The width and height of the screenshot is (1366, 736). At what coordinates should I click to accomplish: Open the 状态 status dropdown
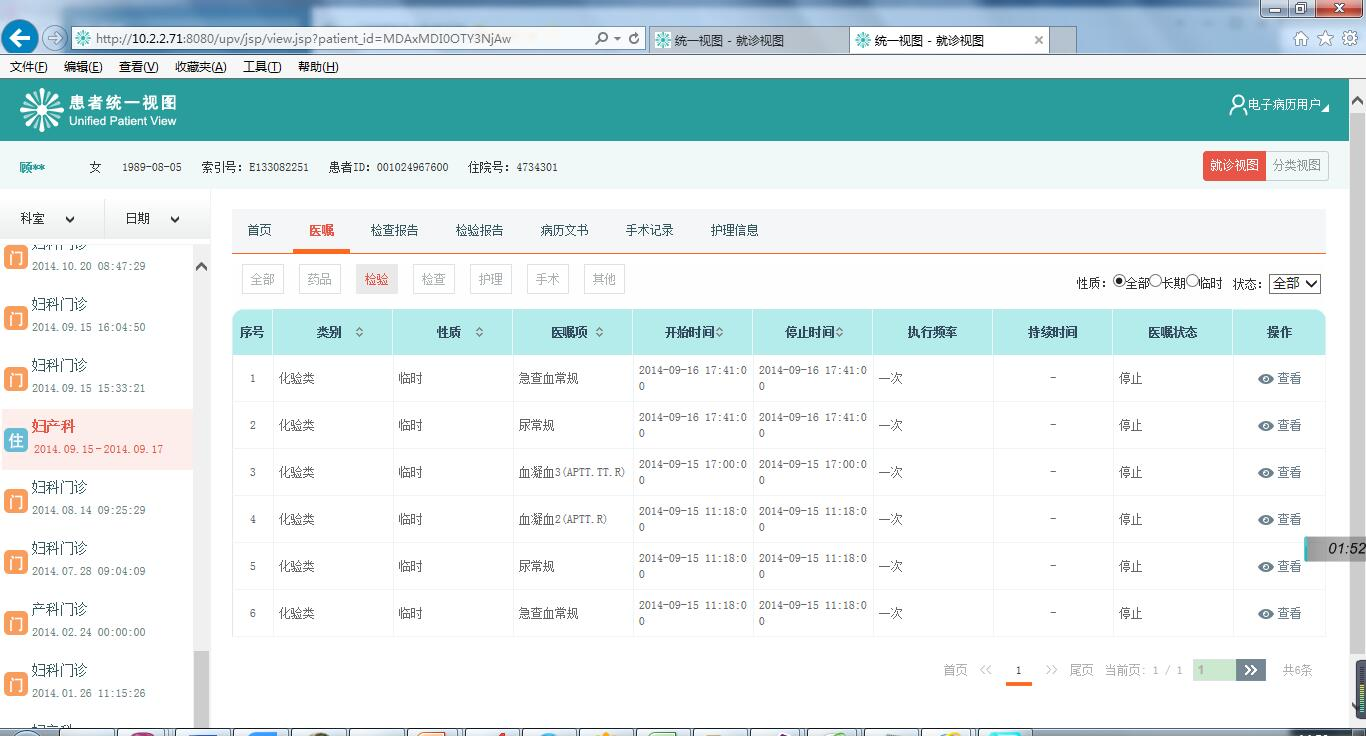pos(1294,284)
